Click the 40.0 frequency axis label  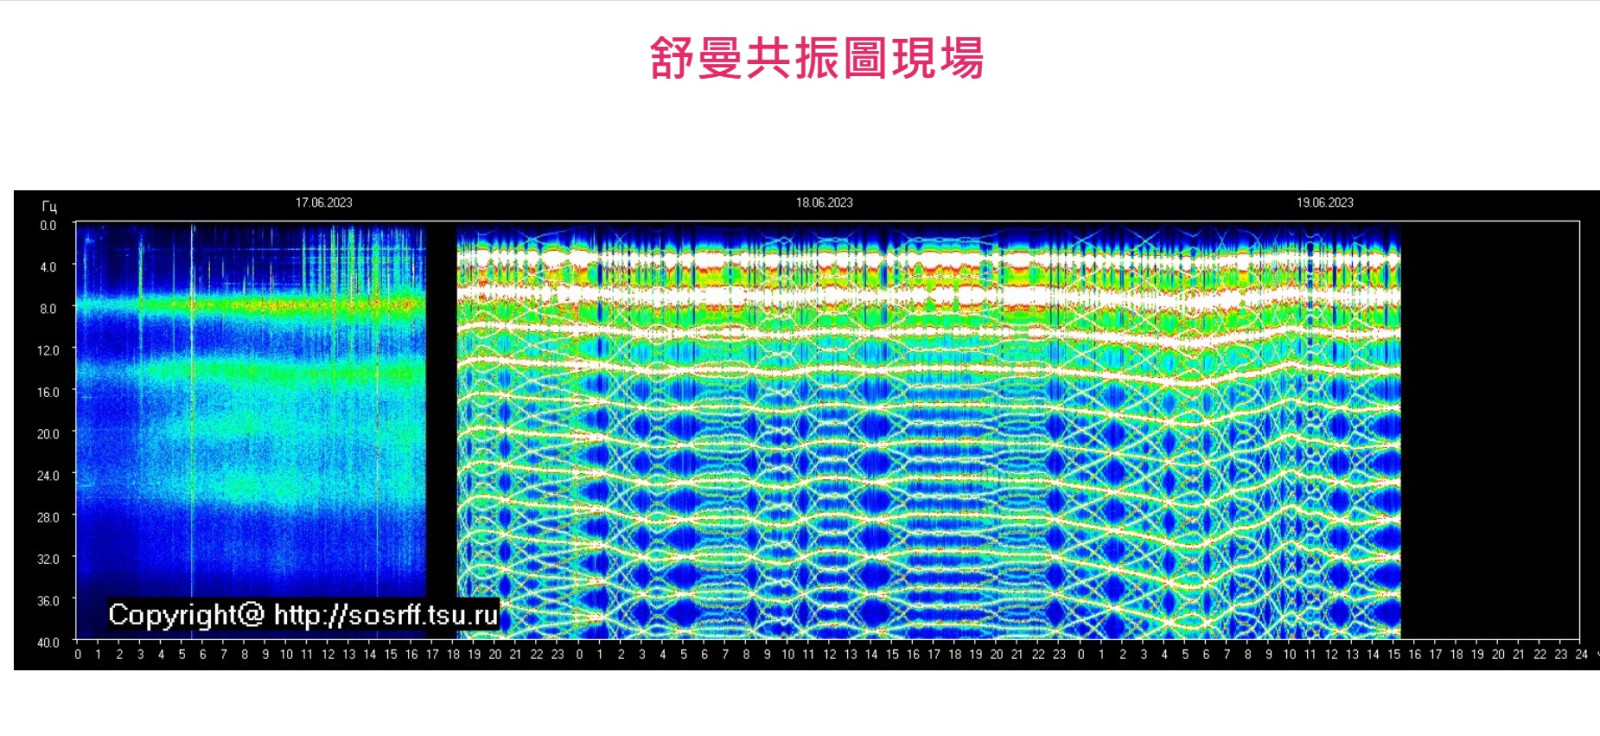[x=48, y=643]
